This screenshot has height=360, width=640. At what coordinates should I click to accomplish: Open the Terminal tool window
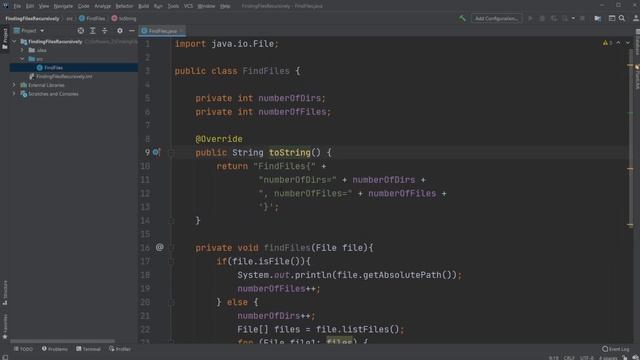(x=88, y=349)
